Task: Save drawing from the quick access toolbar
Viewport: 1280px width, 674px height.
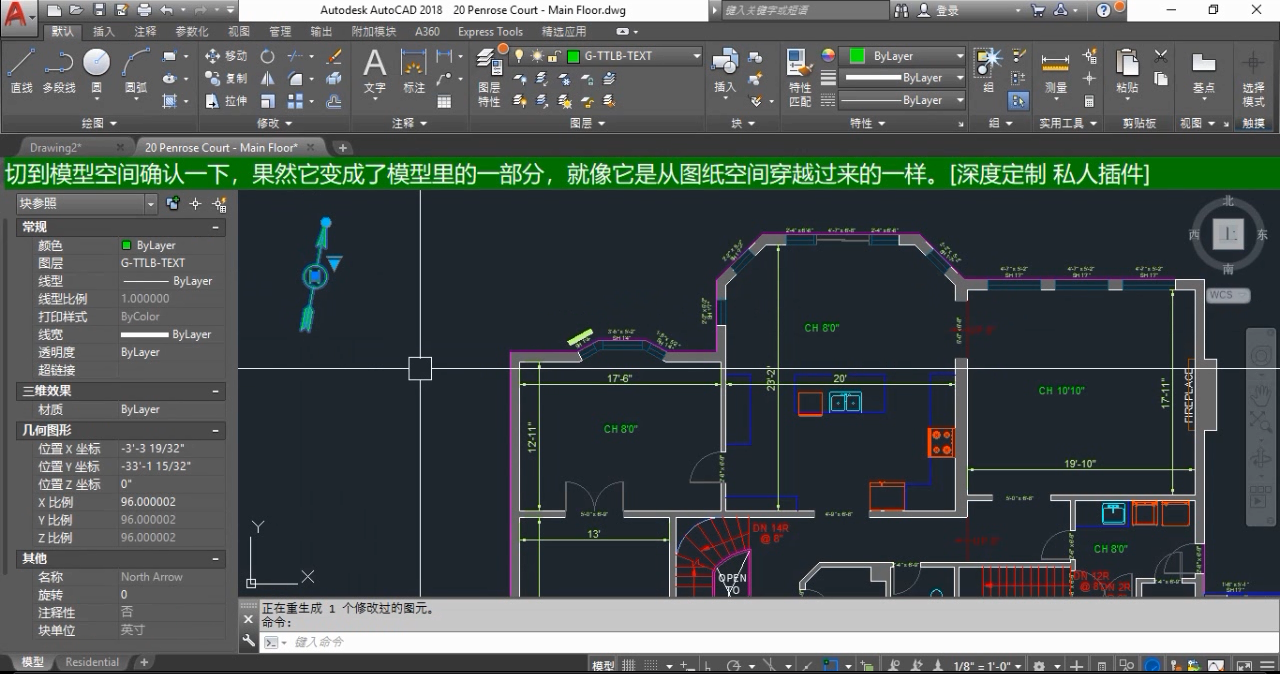Action: (99, 10)
